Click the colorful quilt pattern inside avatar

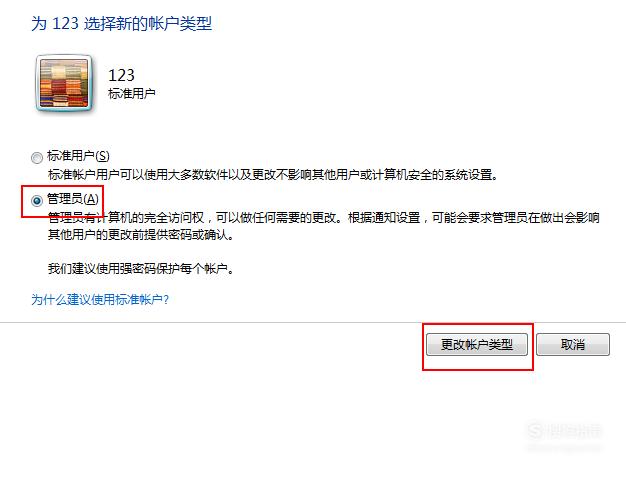click(x=64, y=83)
